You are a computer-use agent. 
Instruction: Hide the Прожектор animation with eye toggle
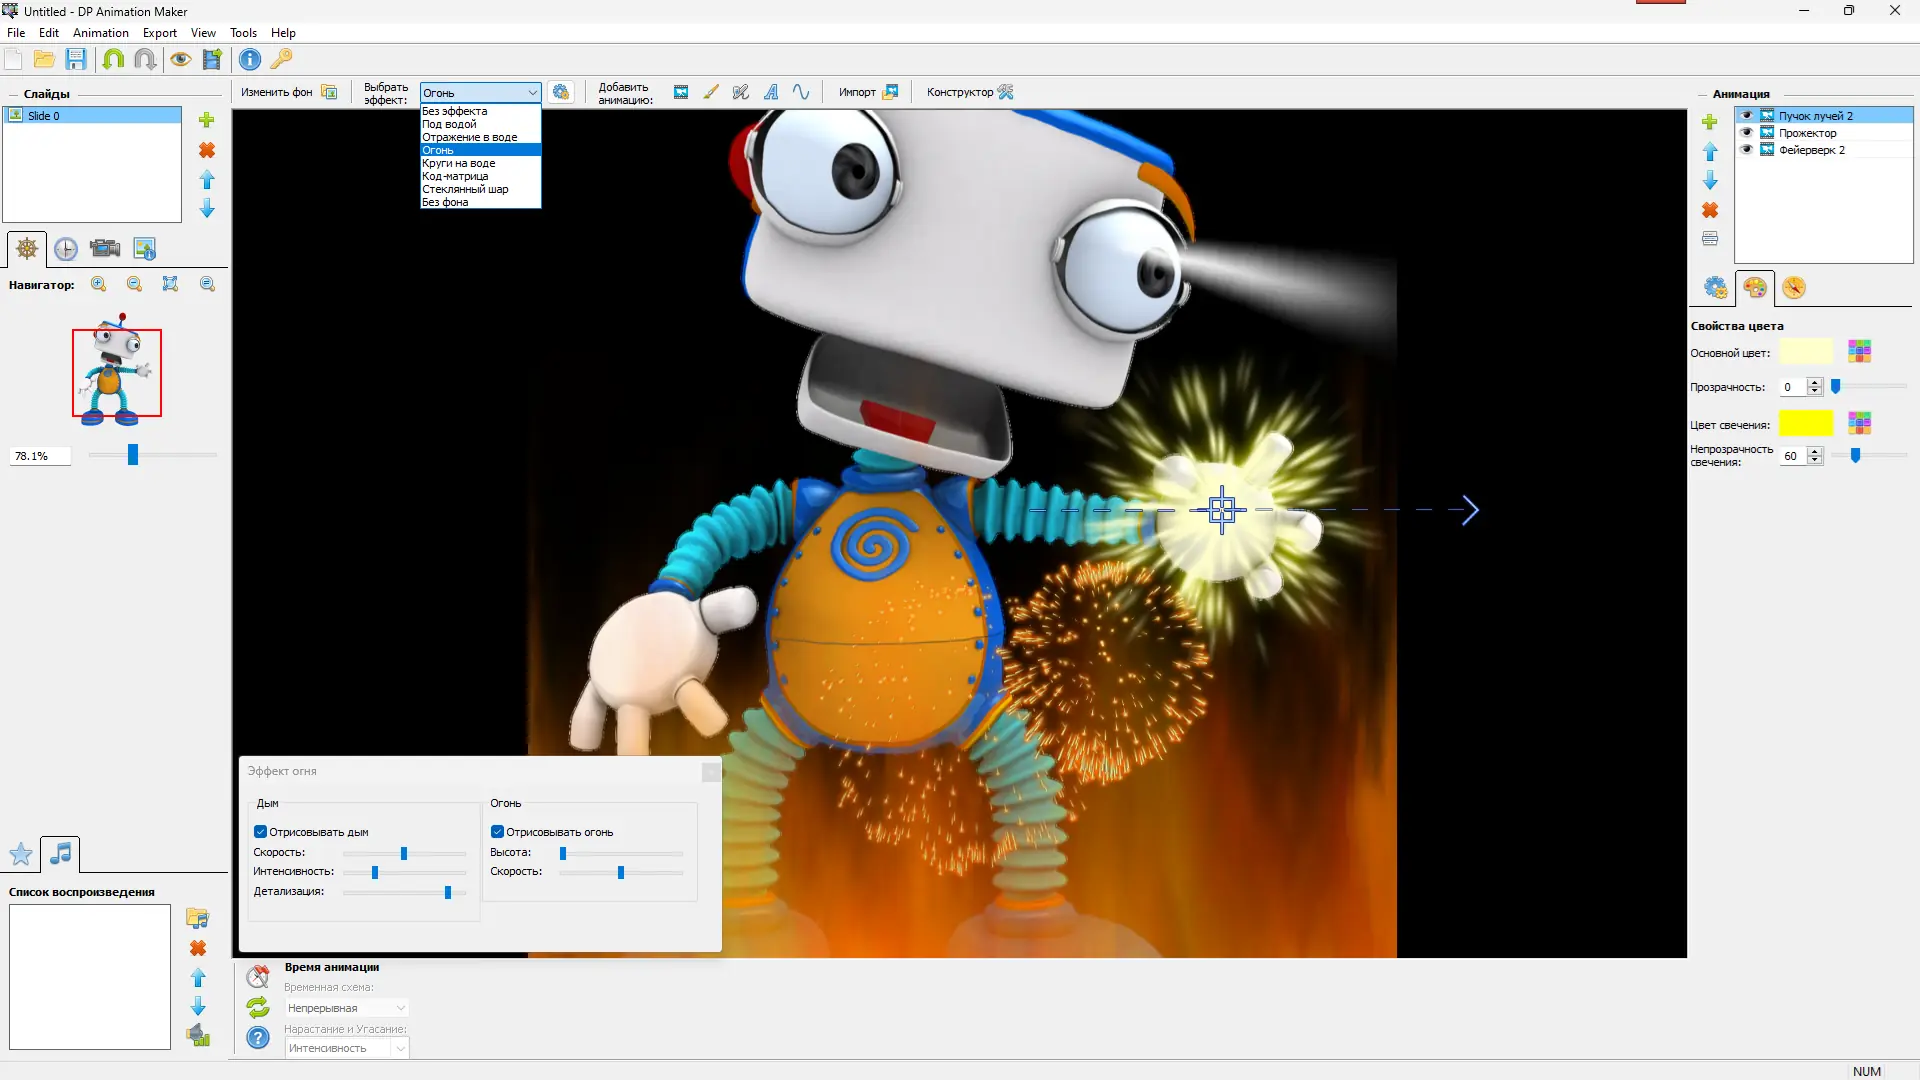[x=1747, y=133]
